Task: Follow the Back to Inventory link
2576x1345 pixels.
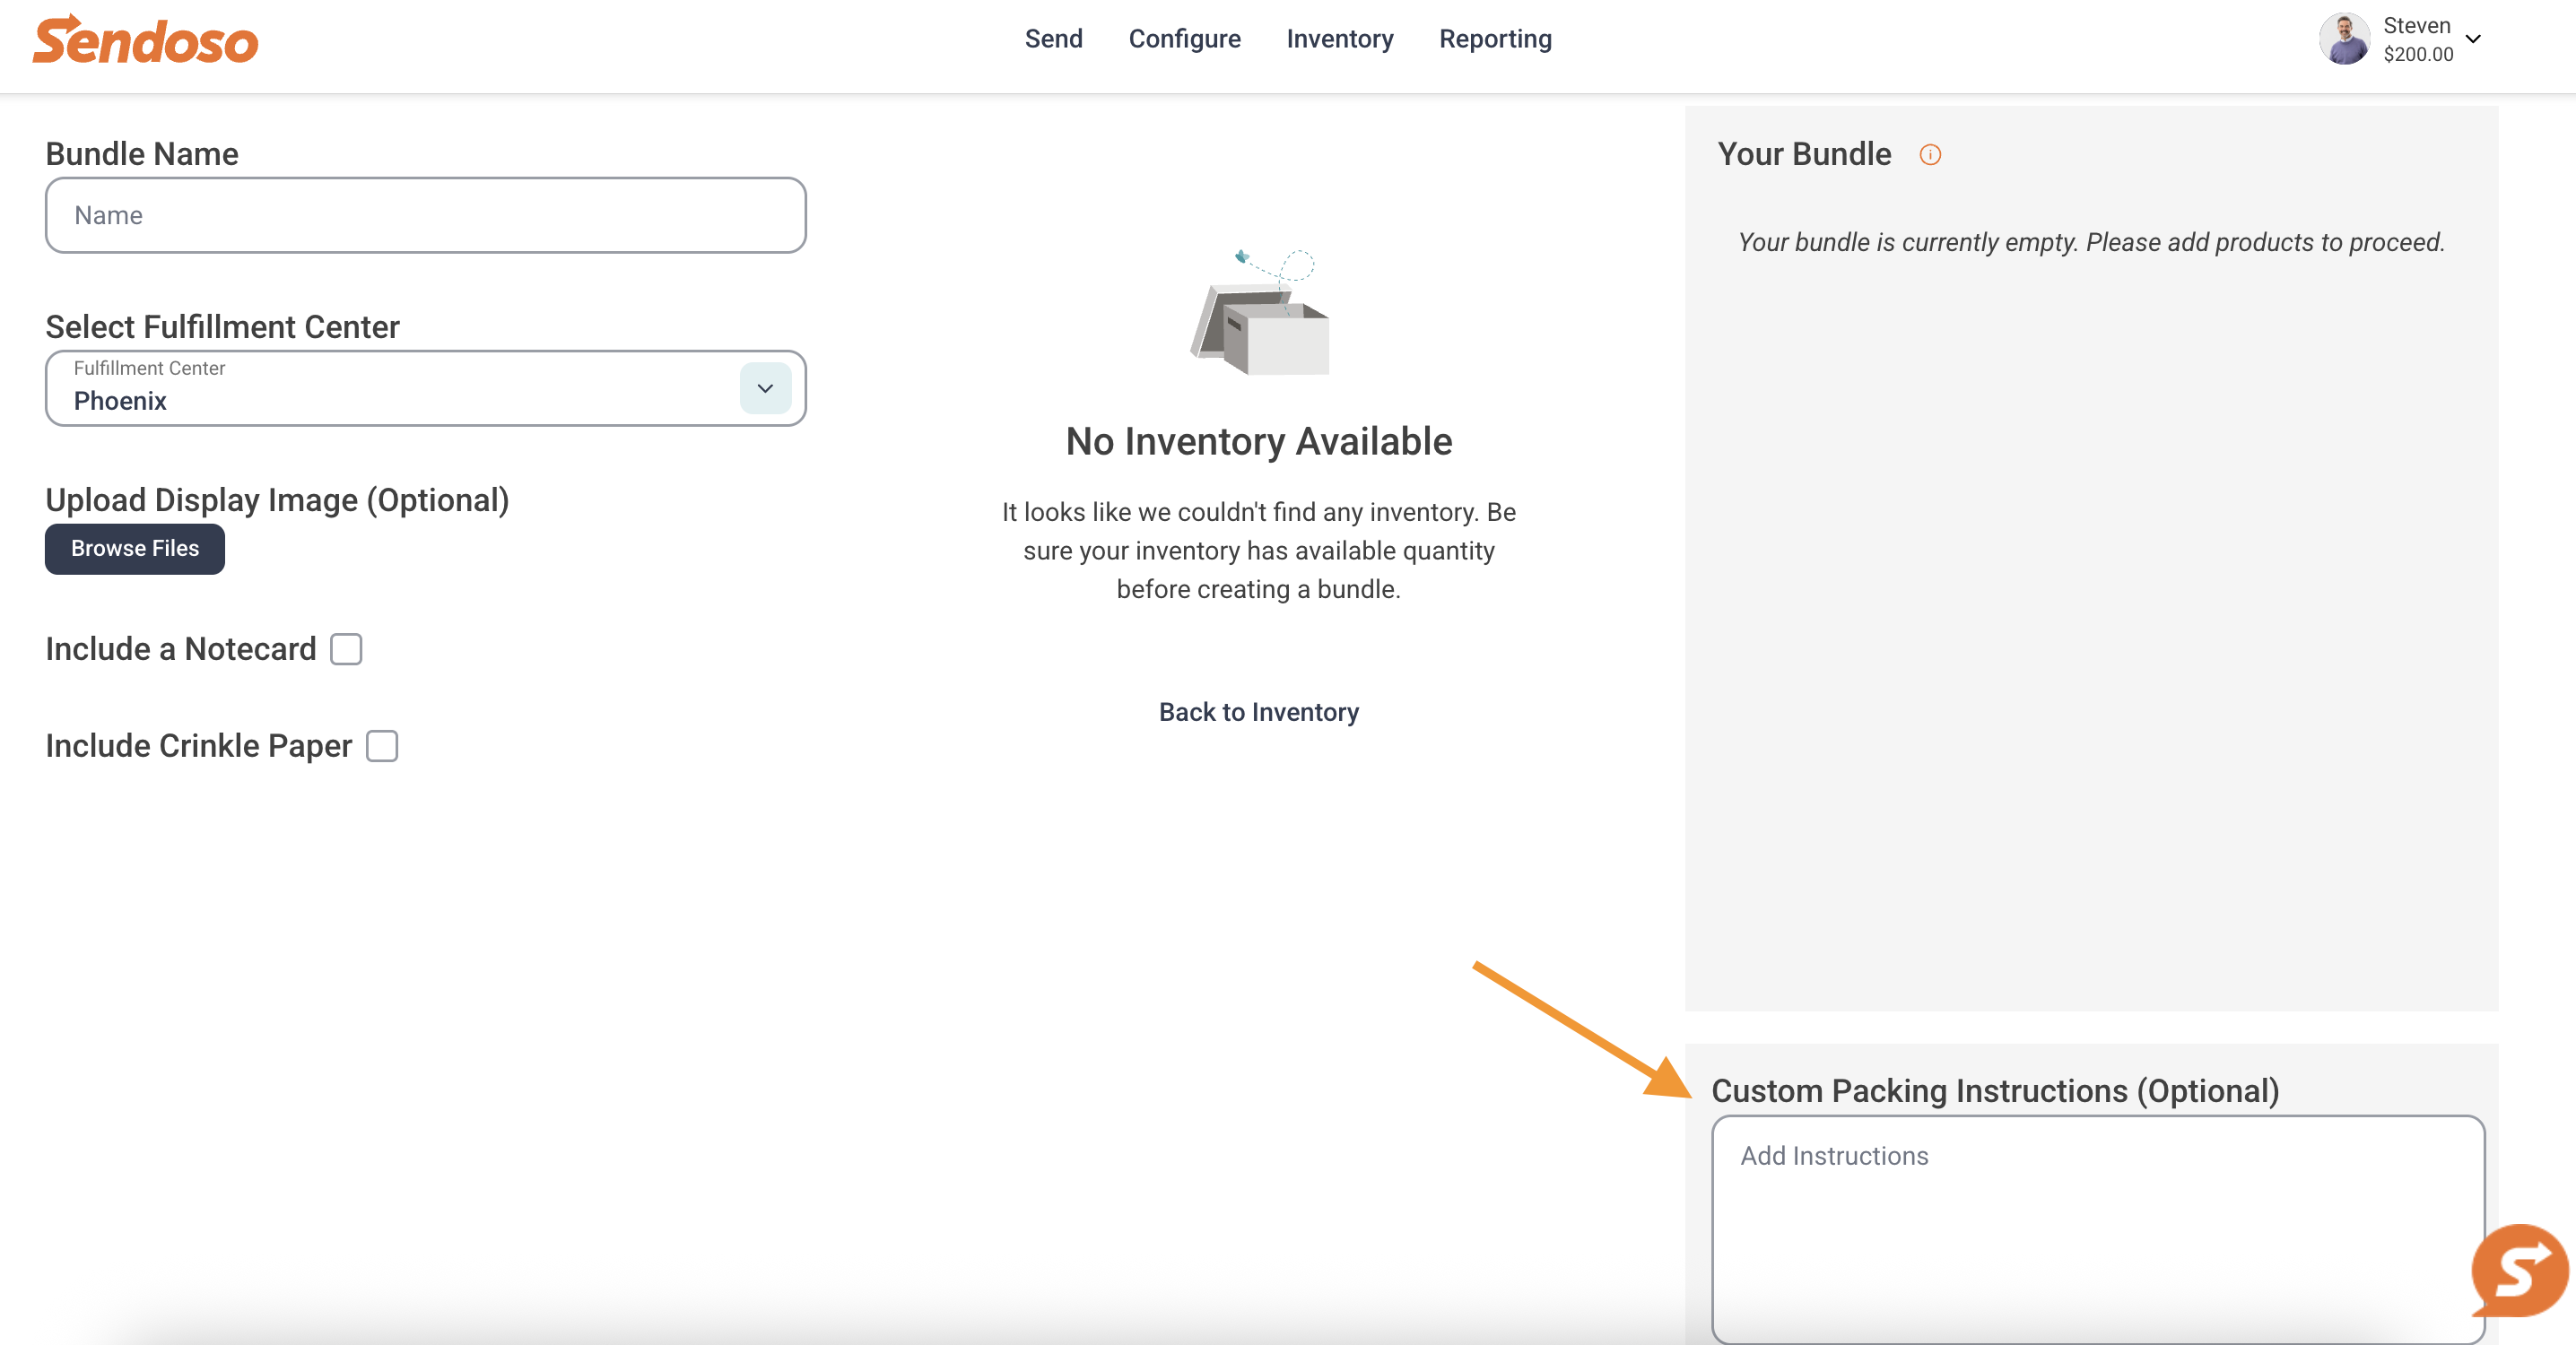Action: pos(1259,712)
